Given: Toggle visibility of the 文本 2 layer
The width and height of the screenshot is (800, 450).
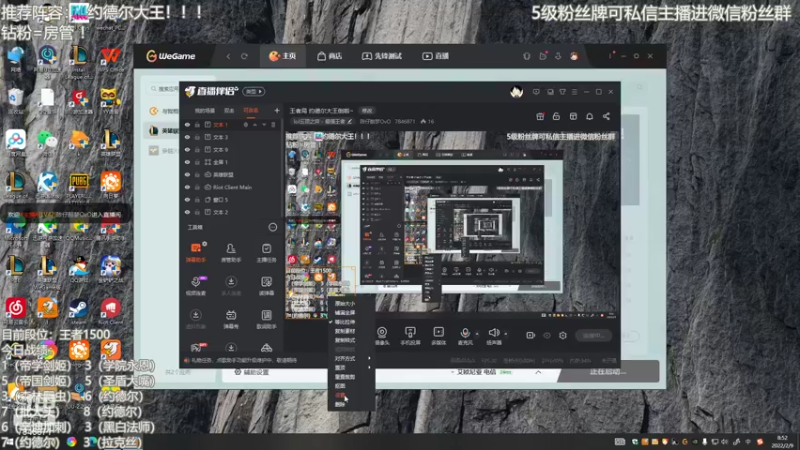Looking at the screenshot, I should [x=187, y=212].
